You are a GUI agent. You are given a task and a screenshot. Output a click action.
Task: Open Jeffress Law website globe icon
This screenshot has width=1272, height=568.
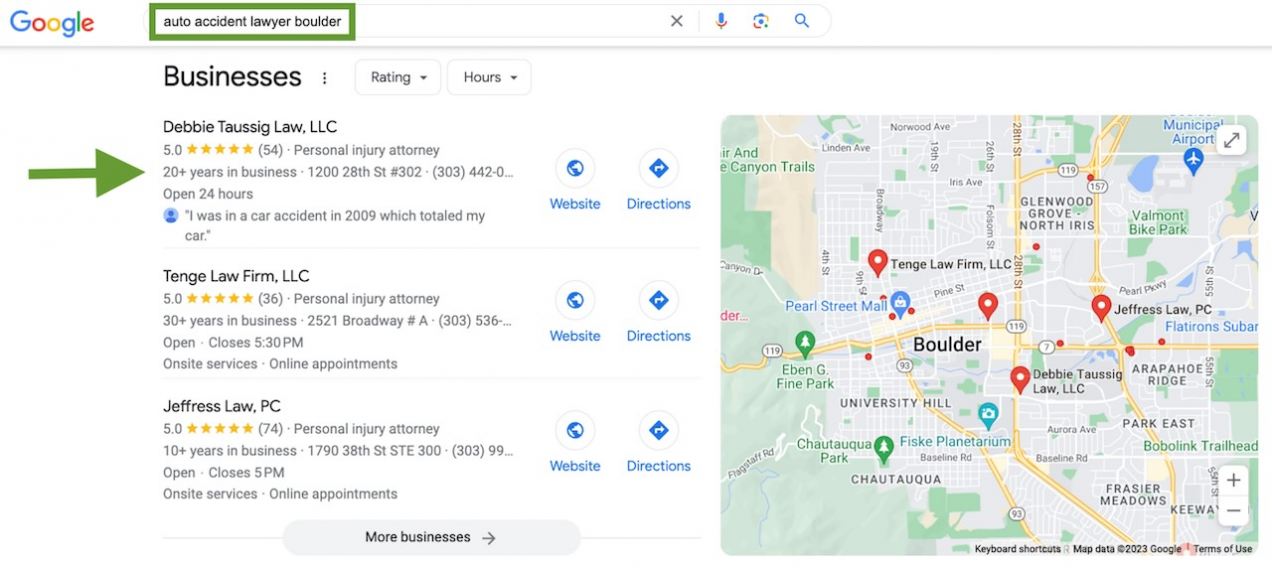click(x=575, y=430)
